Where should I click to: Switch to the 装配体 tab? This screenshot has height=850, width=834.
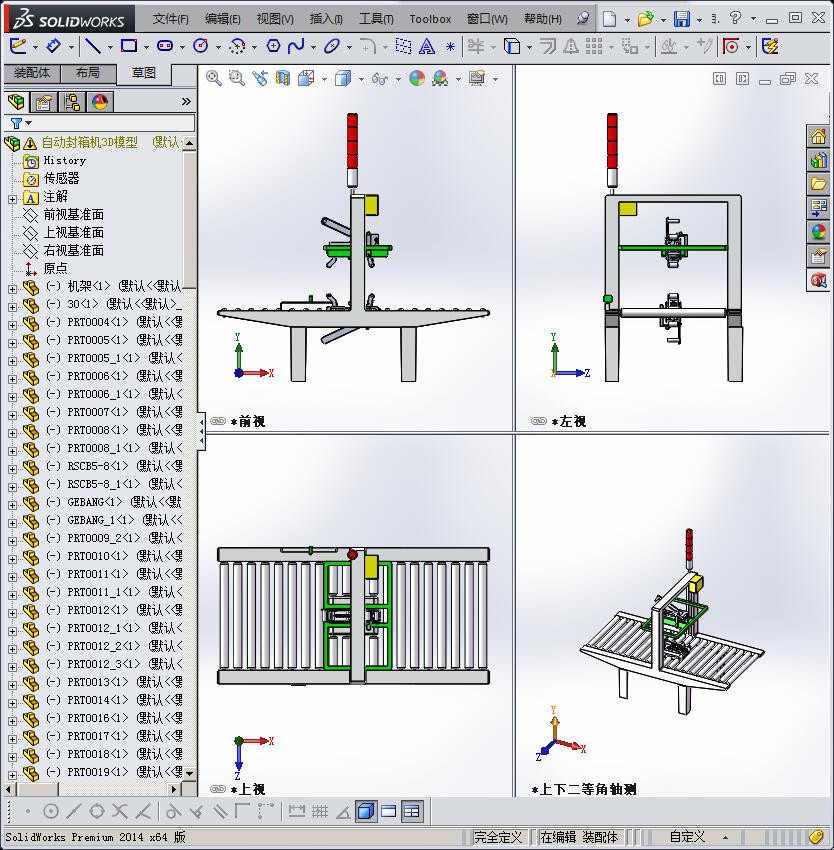coord(32,73)
